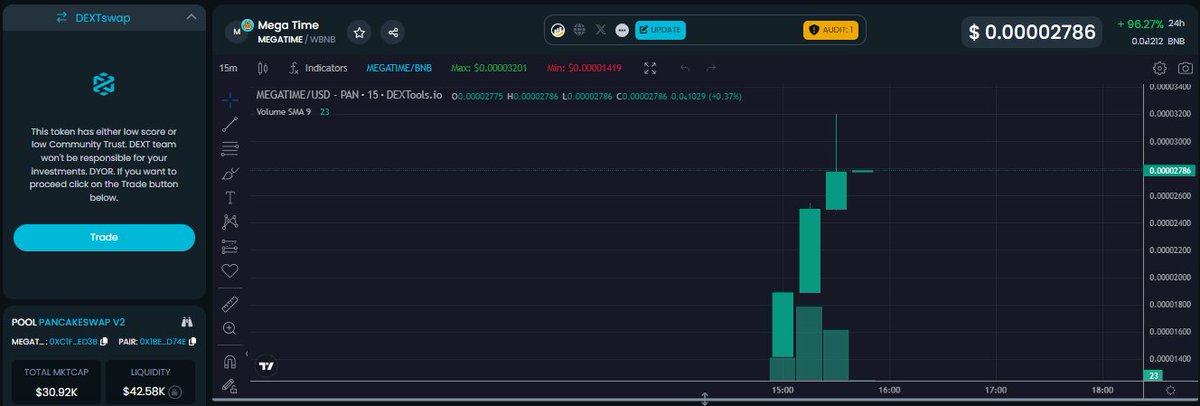Viewport: 1200px width, 406px height.
Task: Click the $ 0.00002786 price display
Action: point(1034,32)
